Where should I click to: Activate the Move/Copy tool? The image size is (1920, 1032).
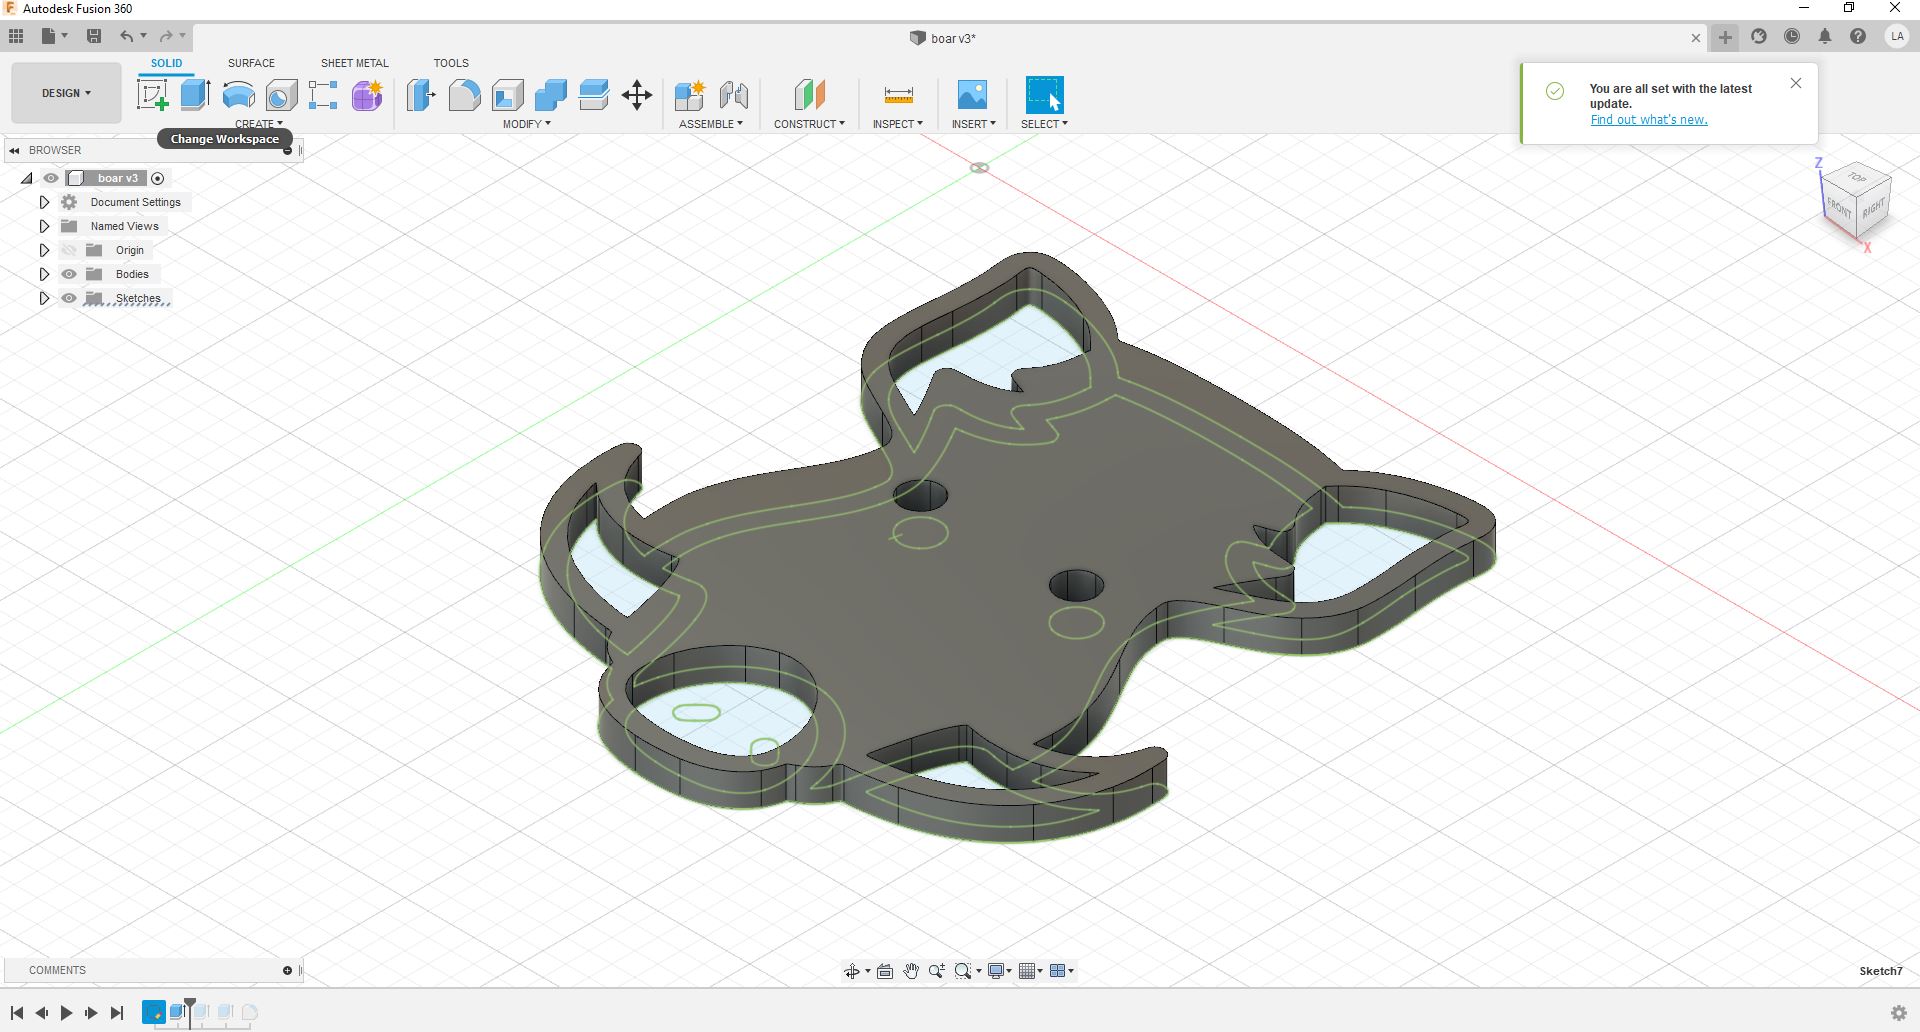(637, 95)
